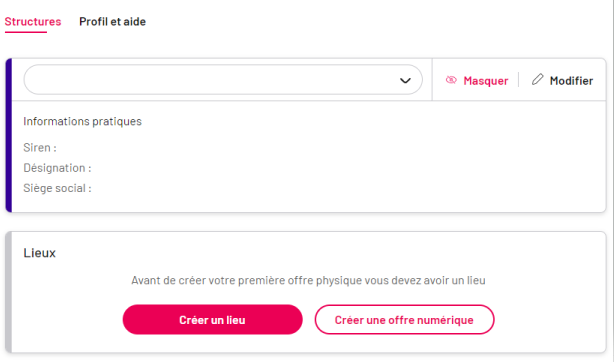Select the Informations pratiques heading
The width and height of the screenshot is (614, 362).
coord(82,121)
